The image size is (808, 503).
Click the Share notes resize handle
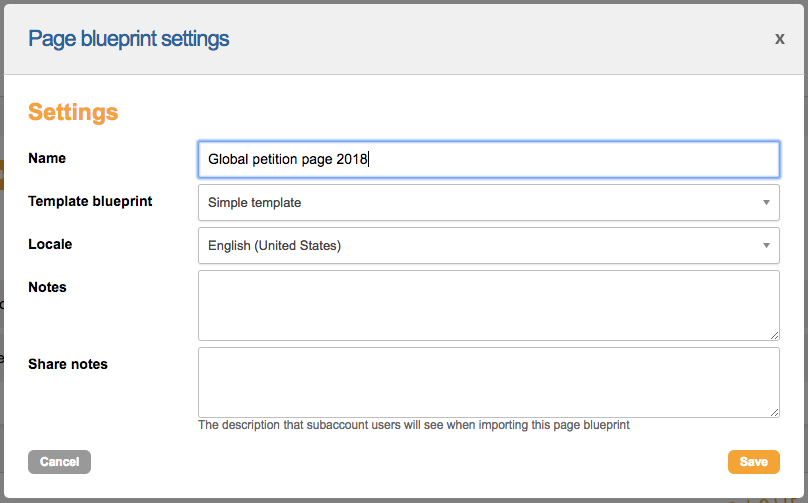pos(774,412)
